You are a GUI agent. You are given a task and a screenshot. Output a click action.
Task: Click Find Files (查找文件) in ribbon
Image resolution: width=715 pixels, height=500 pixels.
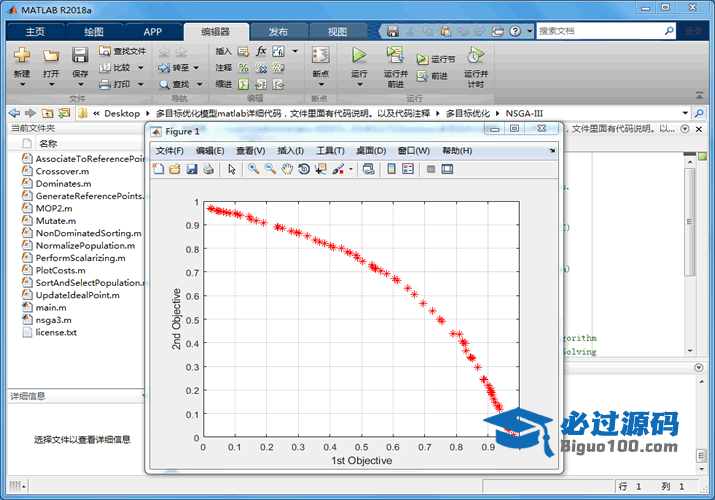click(x=123, y=51)
